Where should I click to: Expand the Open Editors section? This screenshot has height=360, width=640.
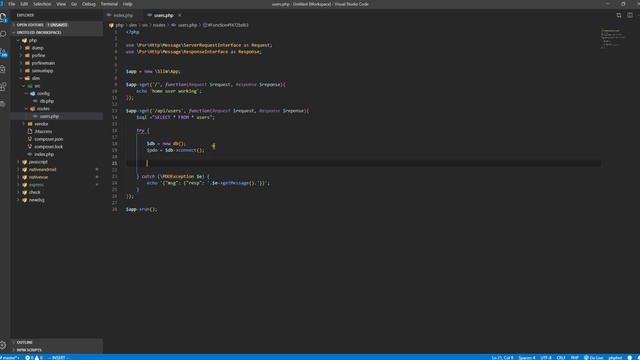[57, 25]
